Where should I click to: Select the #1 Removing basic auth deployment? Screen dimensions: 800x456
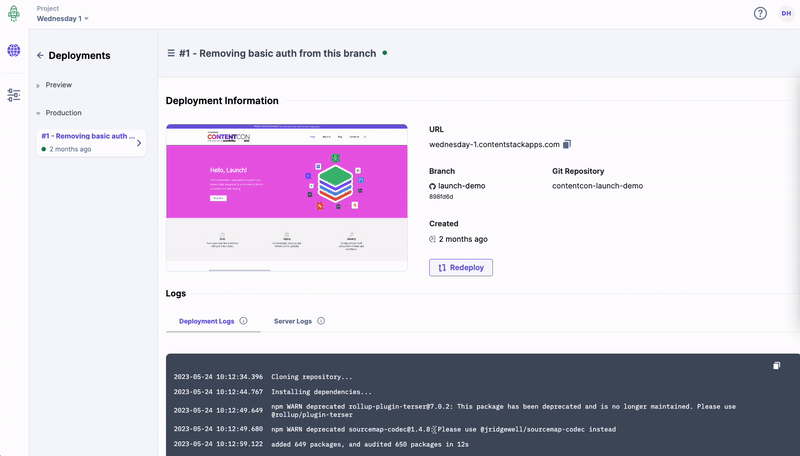click(90, 142)
